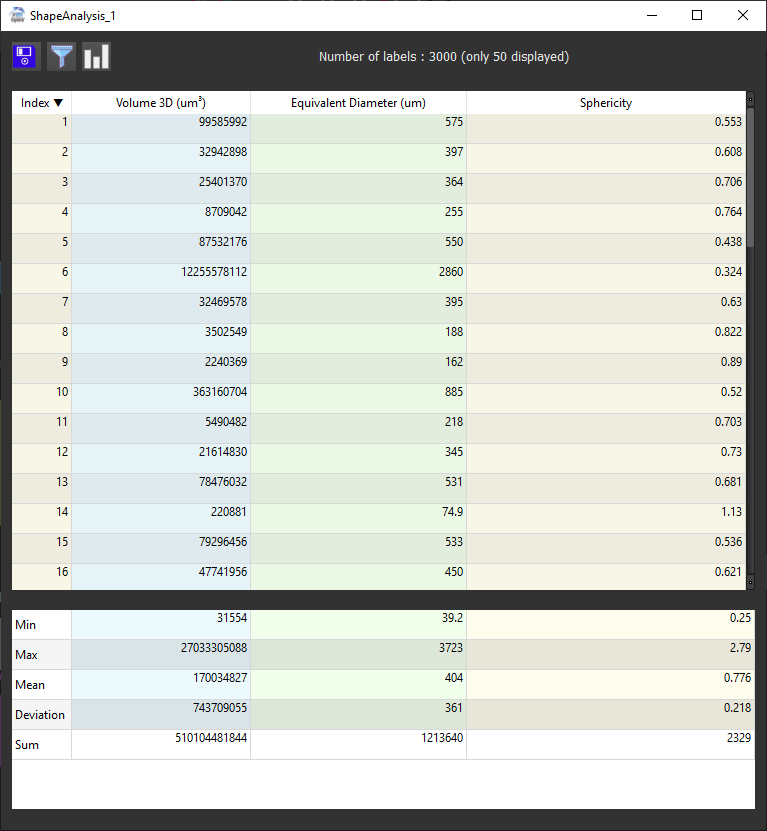Image resolution: width=767 pixels, height=831 pixels.
Task: Click volume cell 12255578112
Action: (x=161, y=279)
